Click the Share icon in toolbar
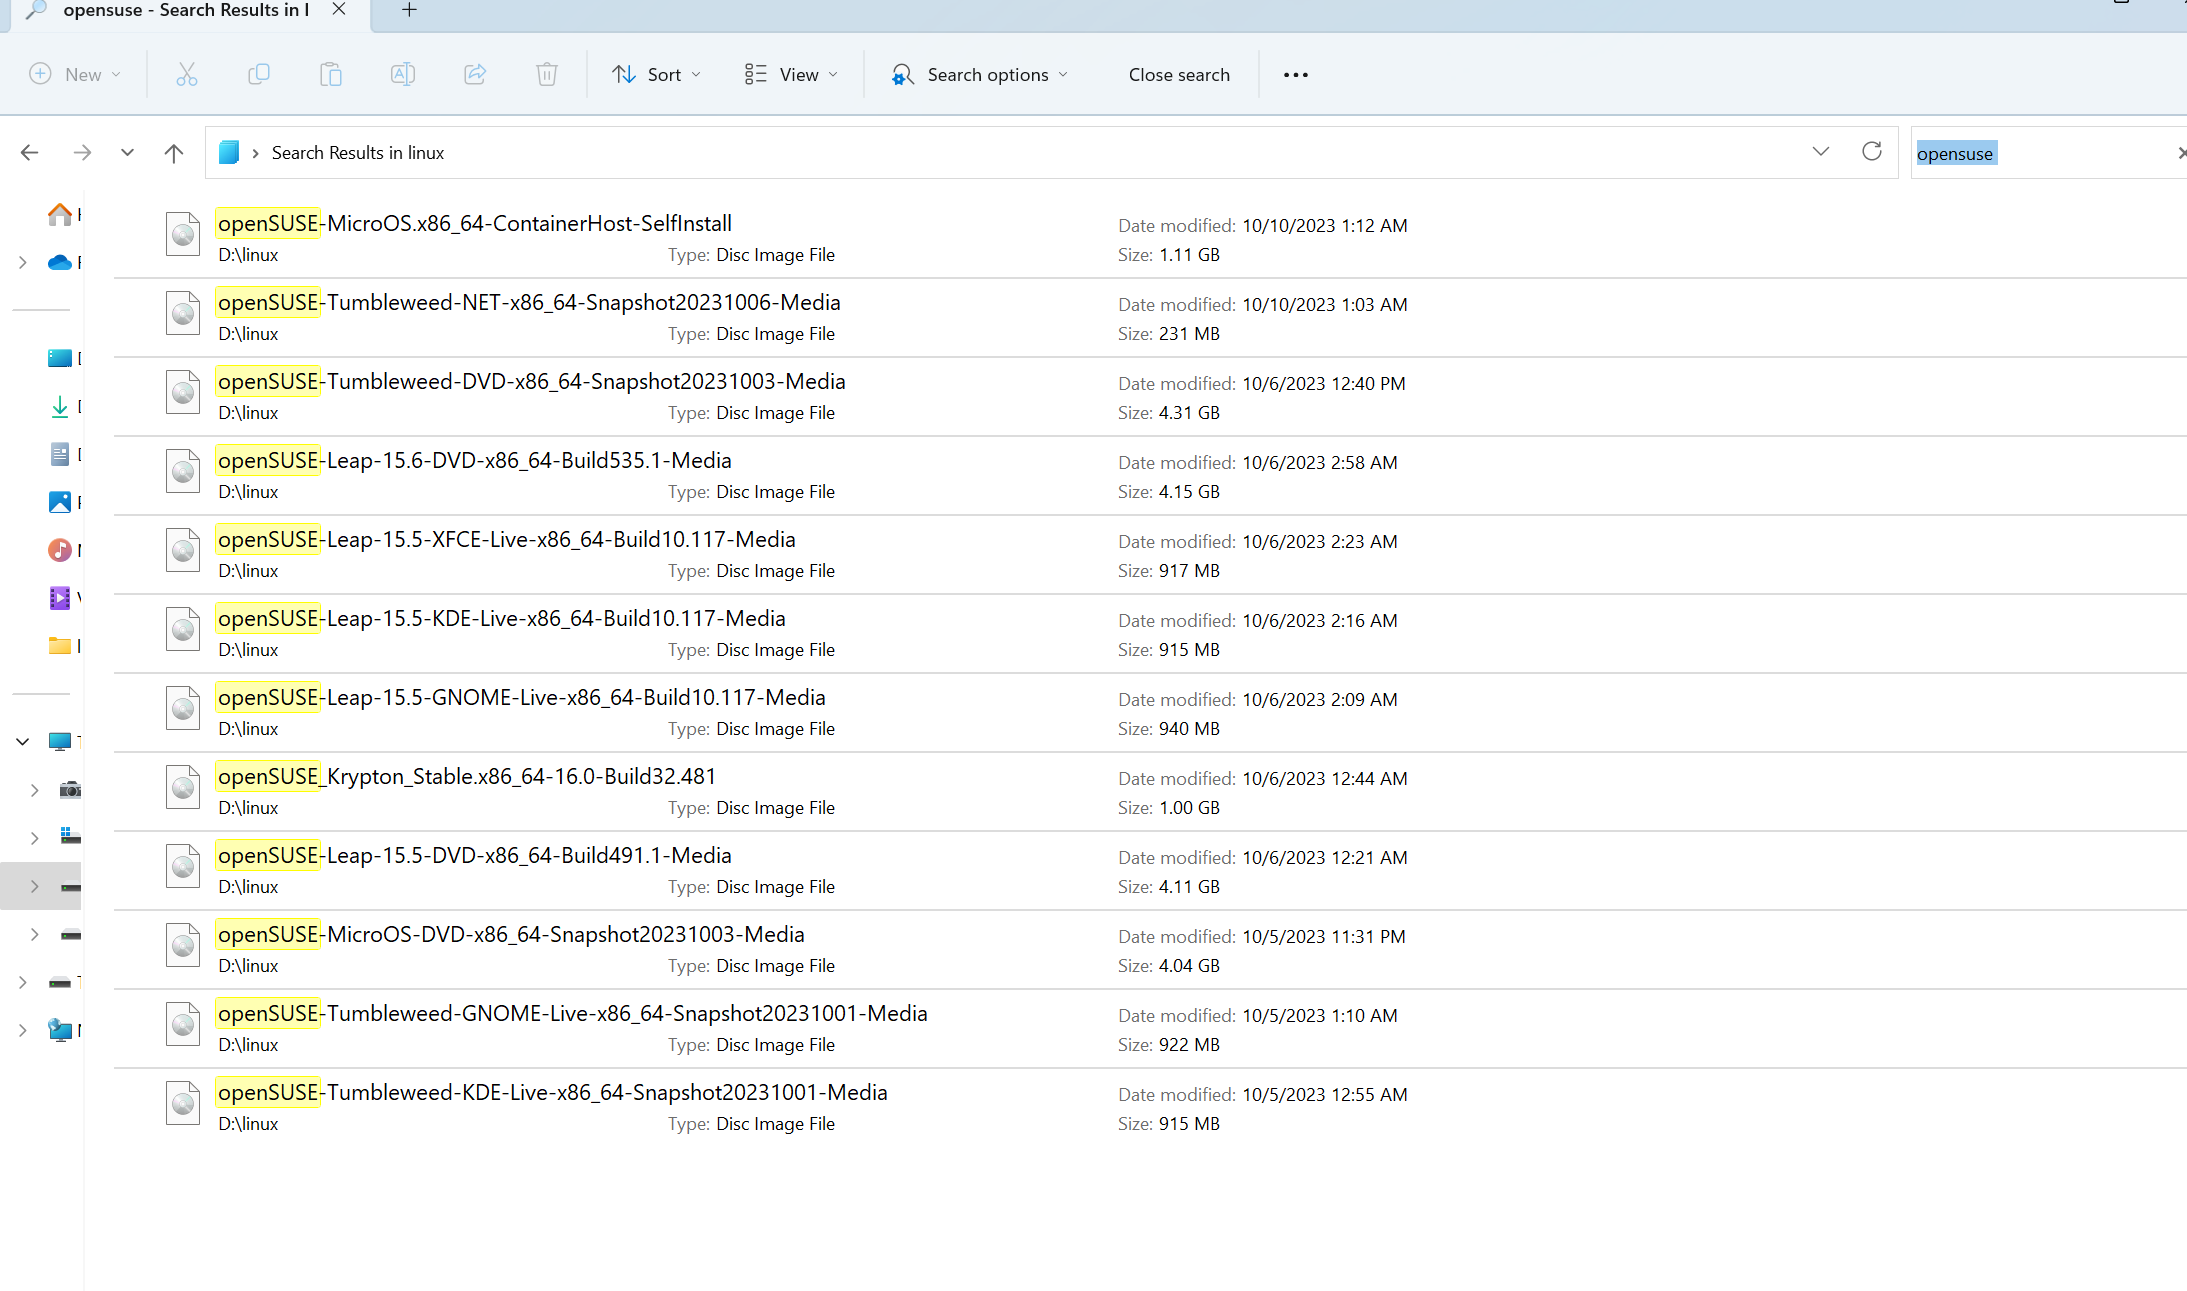The width and height of the screenshot is (2187, 1291). [x=475, y=75]
